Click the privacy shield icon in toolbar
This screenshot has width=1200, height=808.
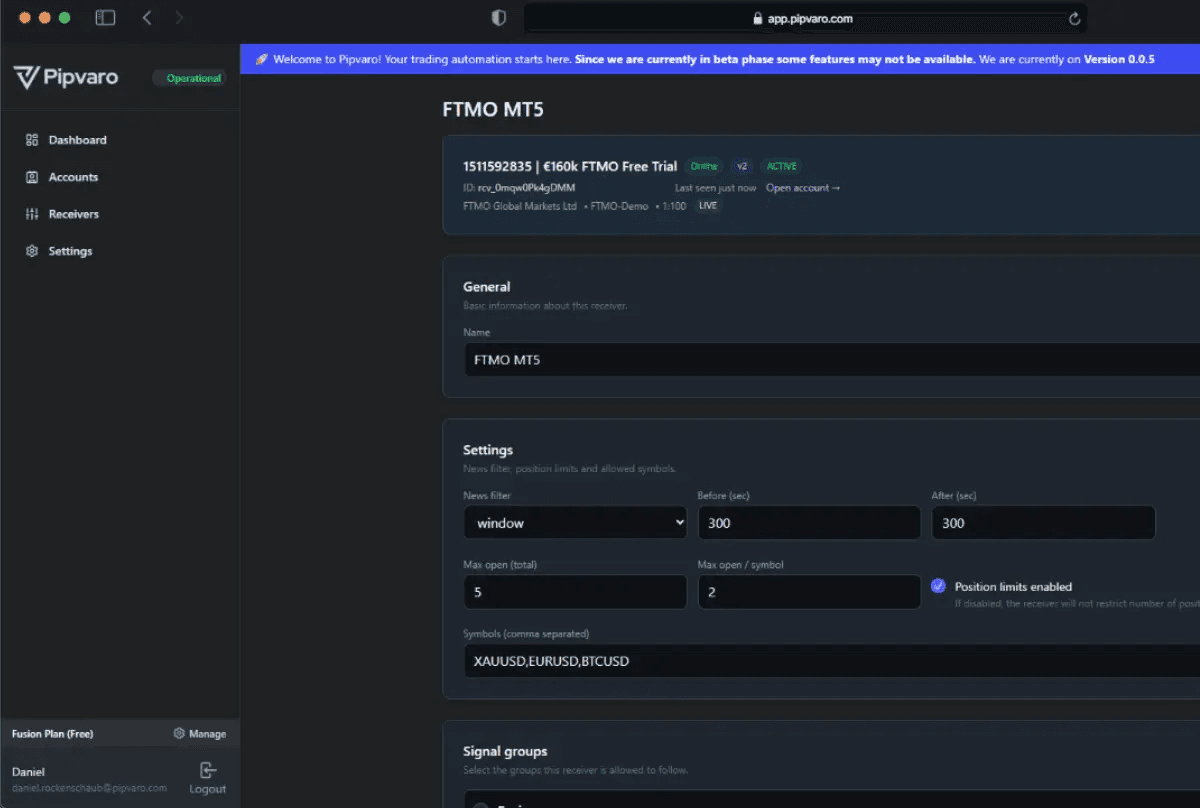click(x=499, y=18)
